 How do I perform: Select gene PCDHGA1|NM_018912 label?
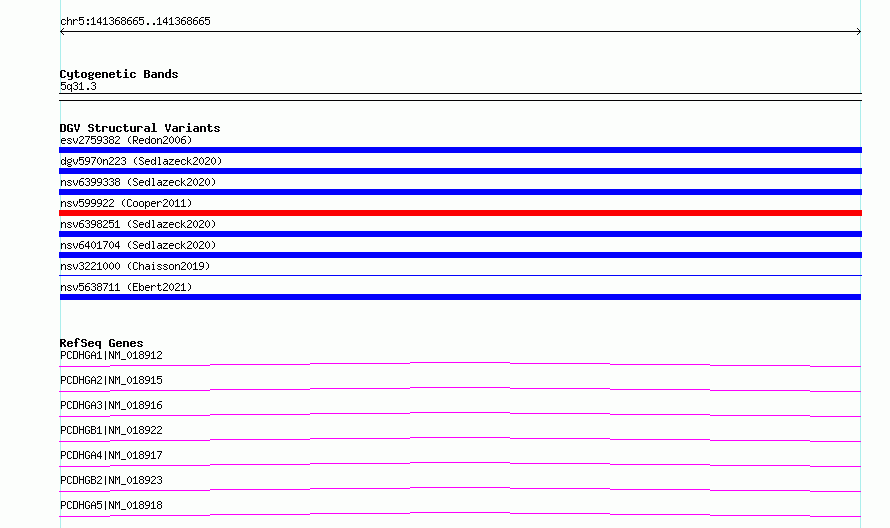click(x=111, y=355)
